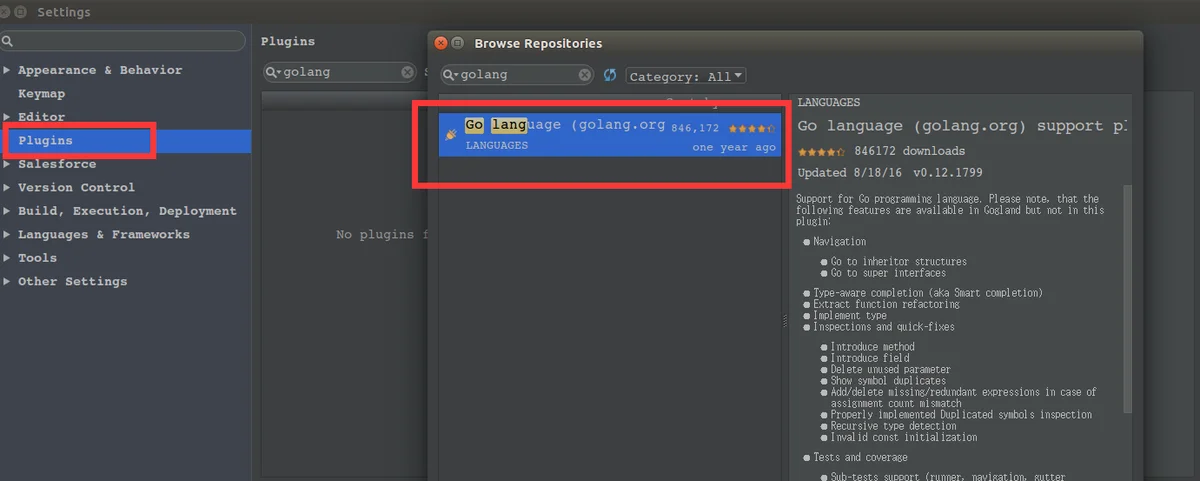Open search options magnifier in Browse Repositories
The width and height of the screenshot is (1200, 481).
click(x=452, y=75)
